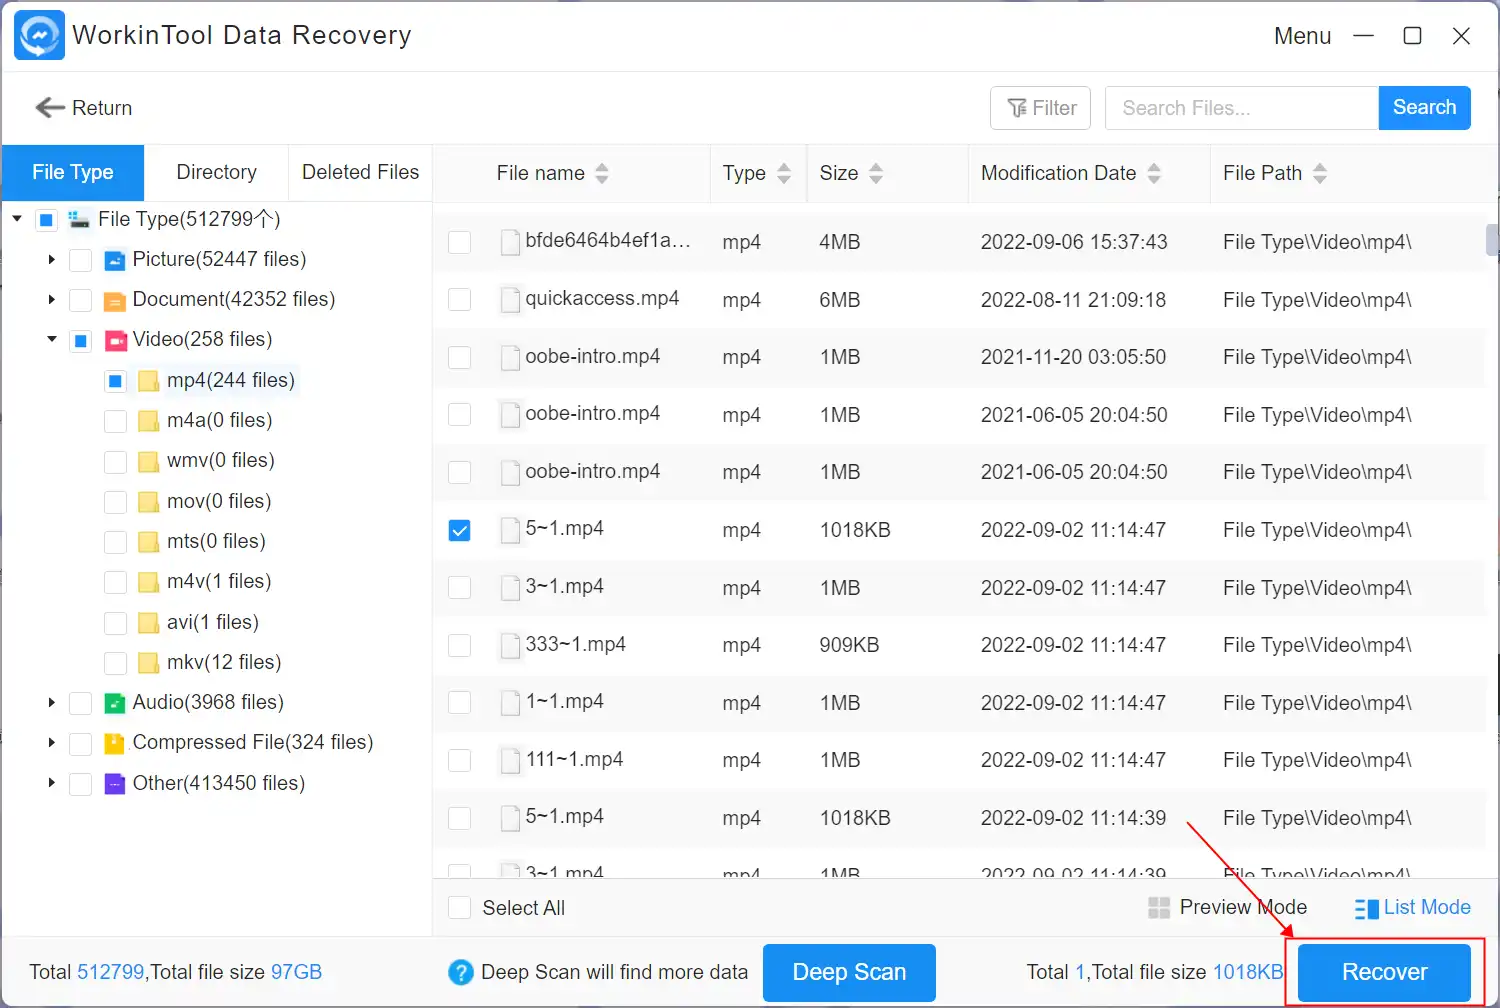This screenshot has width=1500, height=1008.
Task: Click the avi folder icon
Action: (149, 623)
